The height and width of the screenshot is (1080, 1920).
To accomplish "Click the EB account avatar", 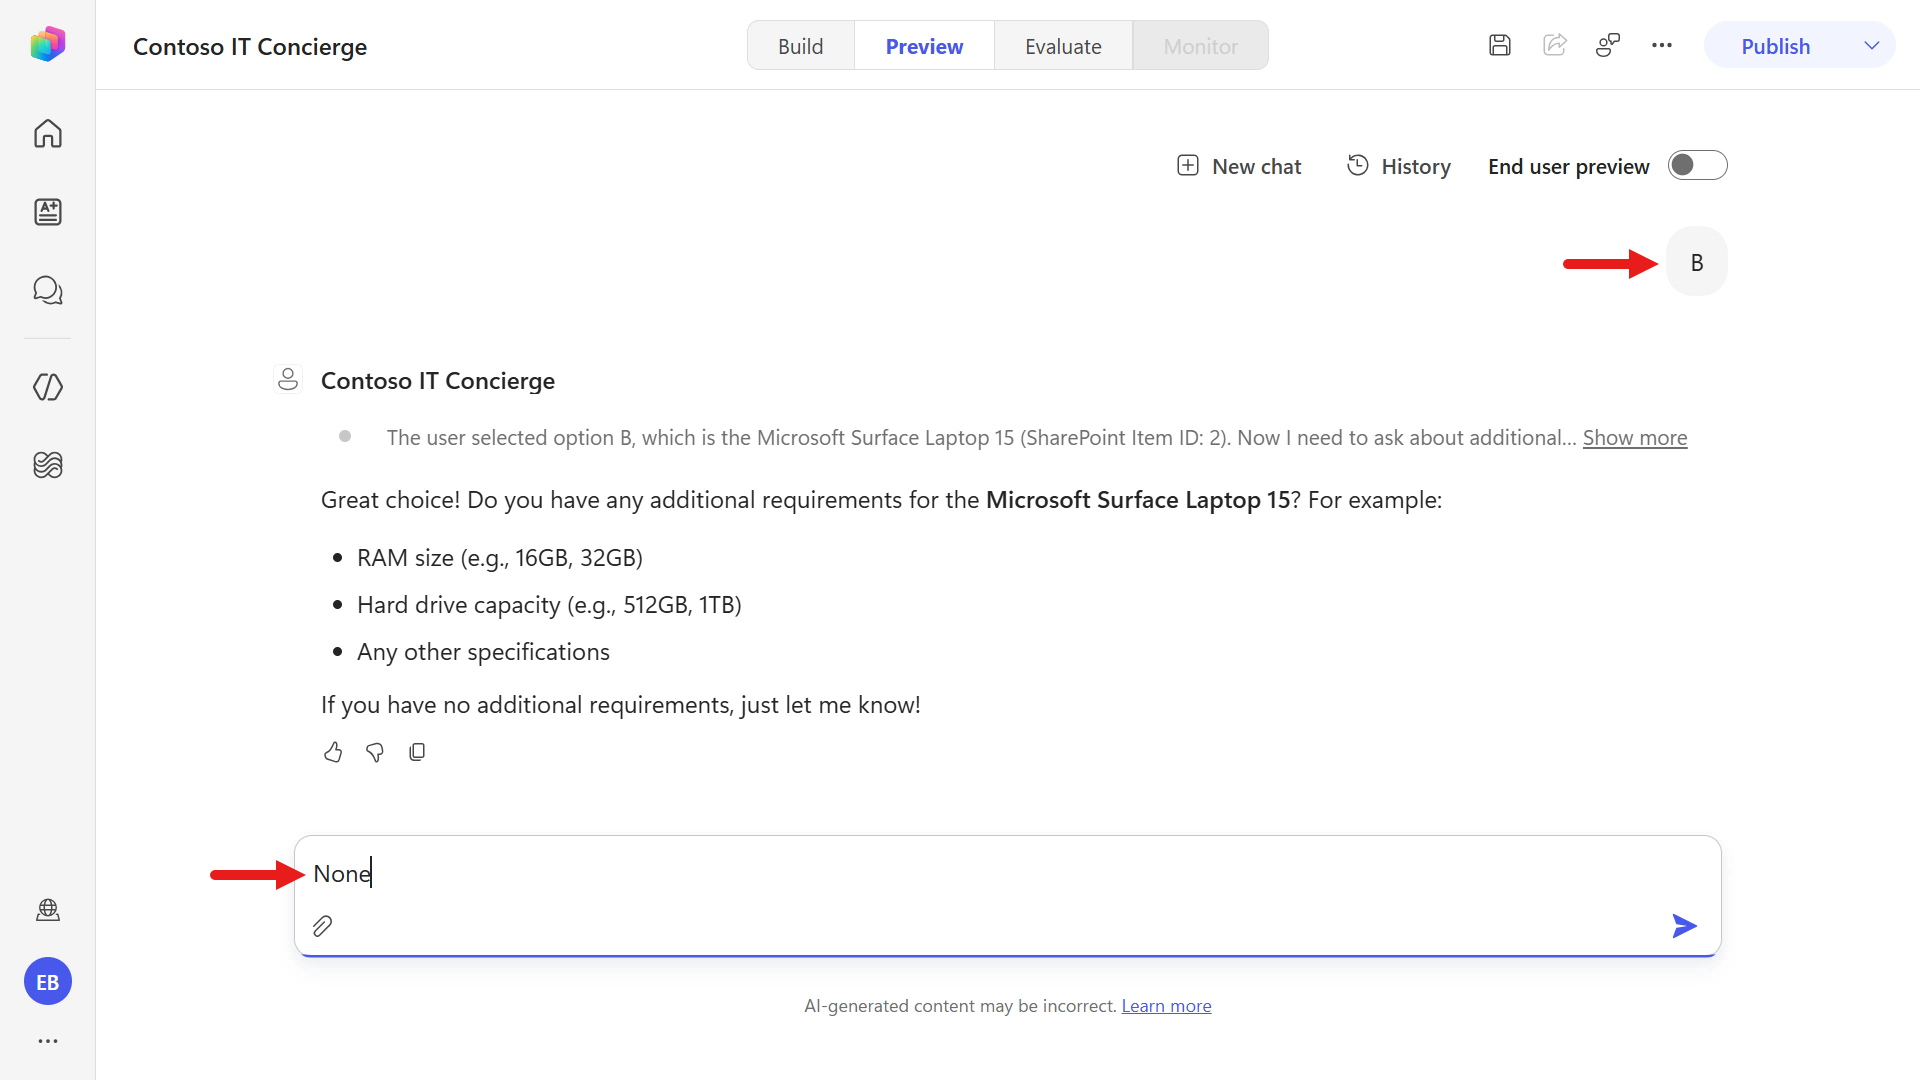I will (x=48, y=982).
